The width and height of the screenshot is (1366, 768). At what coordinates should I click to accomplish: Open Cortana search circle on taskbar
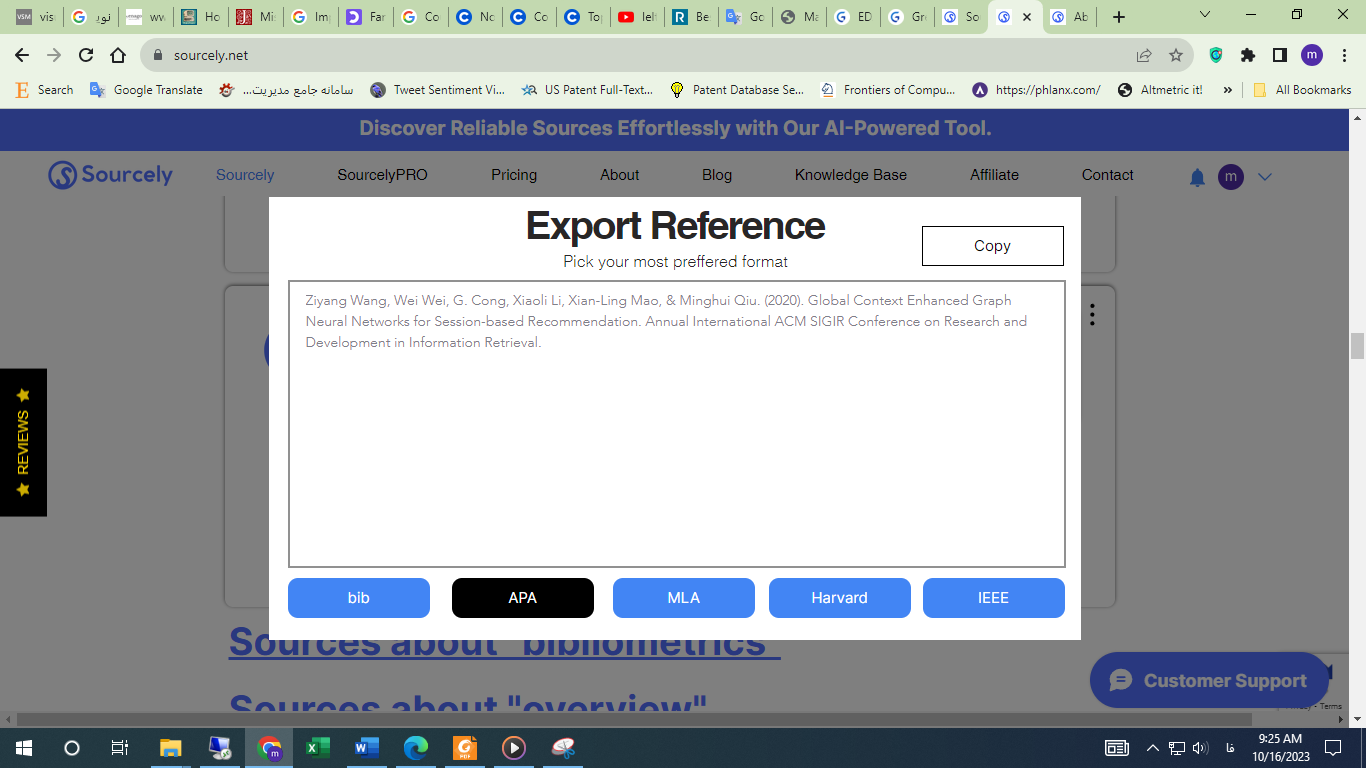[72, 748]
